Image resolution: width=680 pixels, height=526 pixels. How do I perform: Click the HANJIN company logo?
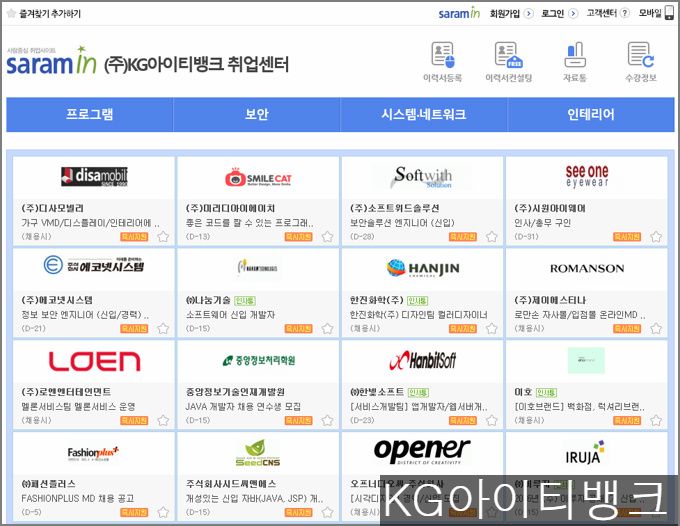click(423, 268)
